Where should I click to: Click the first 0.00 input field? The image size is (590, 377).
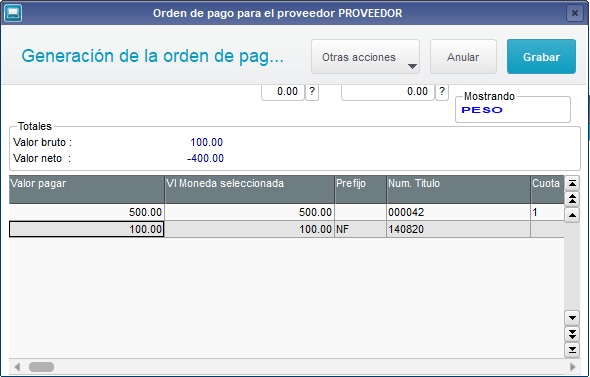(x=283, y=92)
